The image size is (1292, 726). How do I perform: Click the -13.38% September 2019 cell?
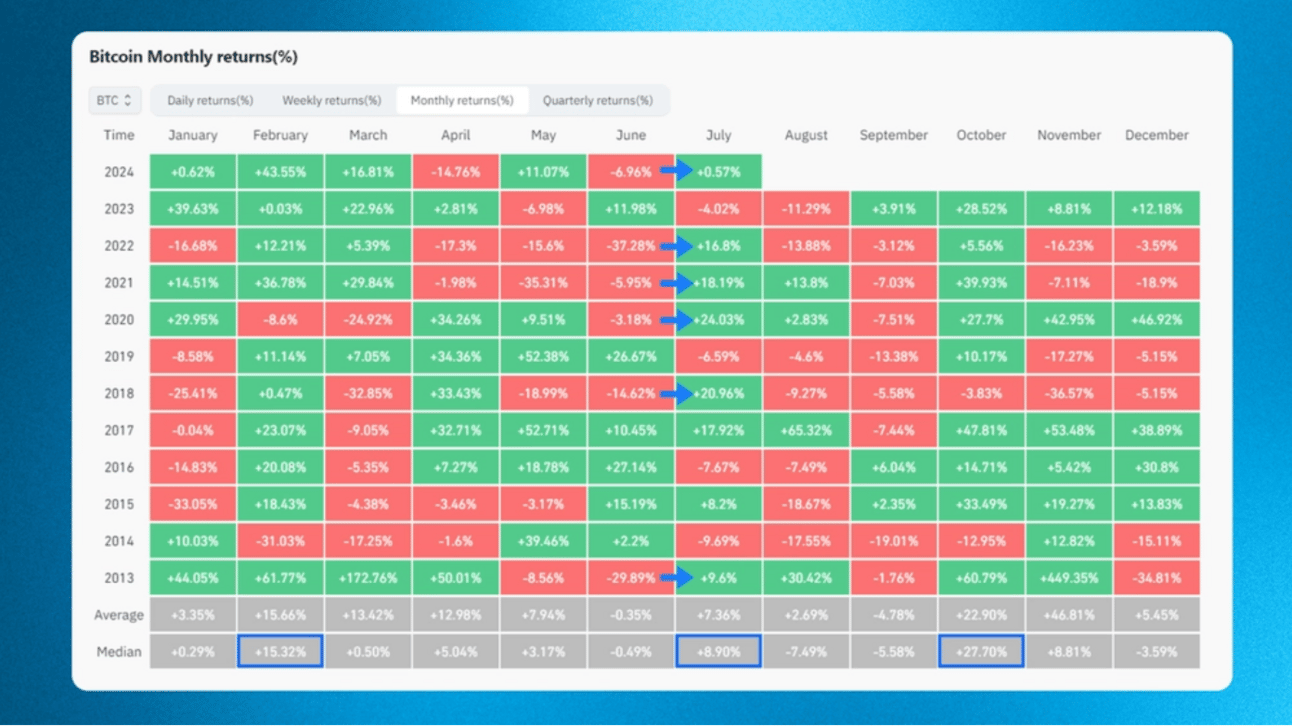(894, 357)
